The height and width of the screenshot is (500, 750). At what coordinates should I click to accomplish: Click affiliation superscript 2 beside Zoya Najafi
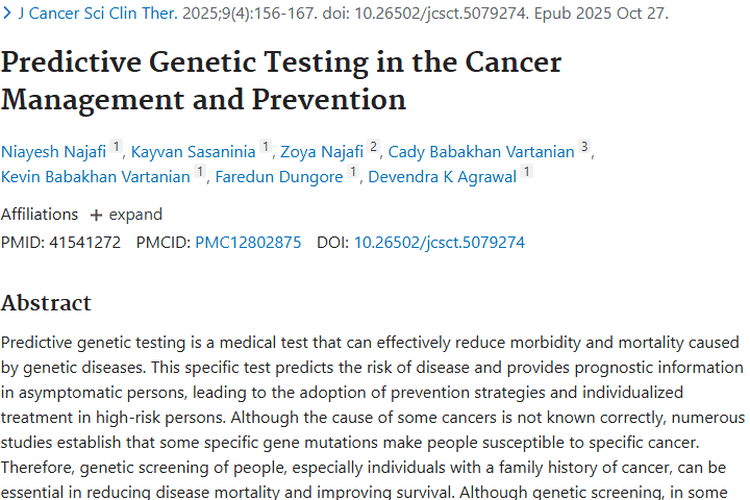[x=373, y=148]
